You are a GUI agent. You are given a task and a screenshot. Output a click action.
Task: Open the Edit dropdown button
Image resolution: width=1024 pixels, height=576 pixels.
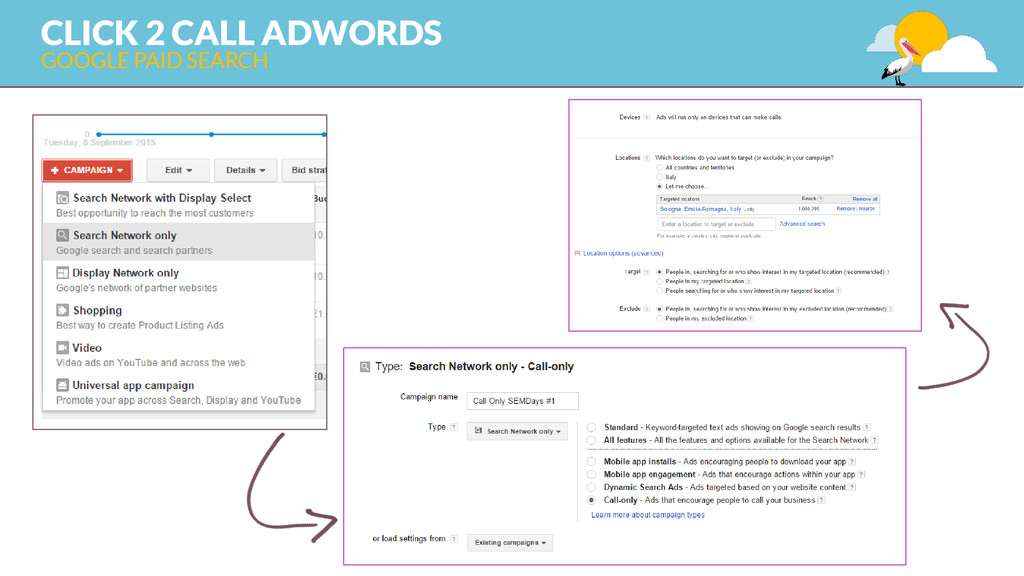tap(178, 170)
